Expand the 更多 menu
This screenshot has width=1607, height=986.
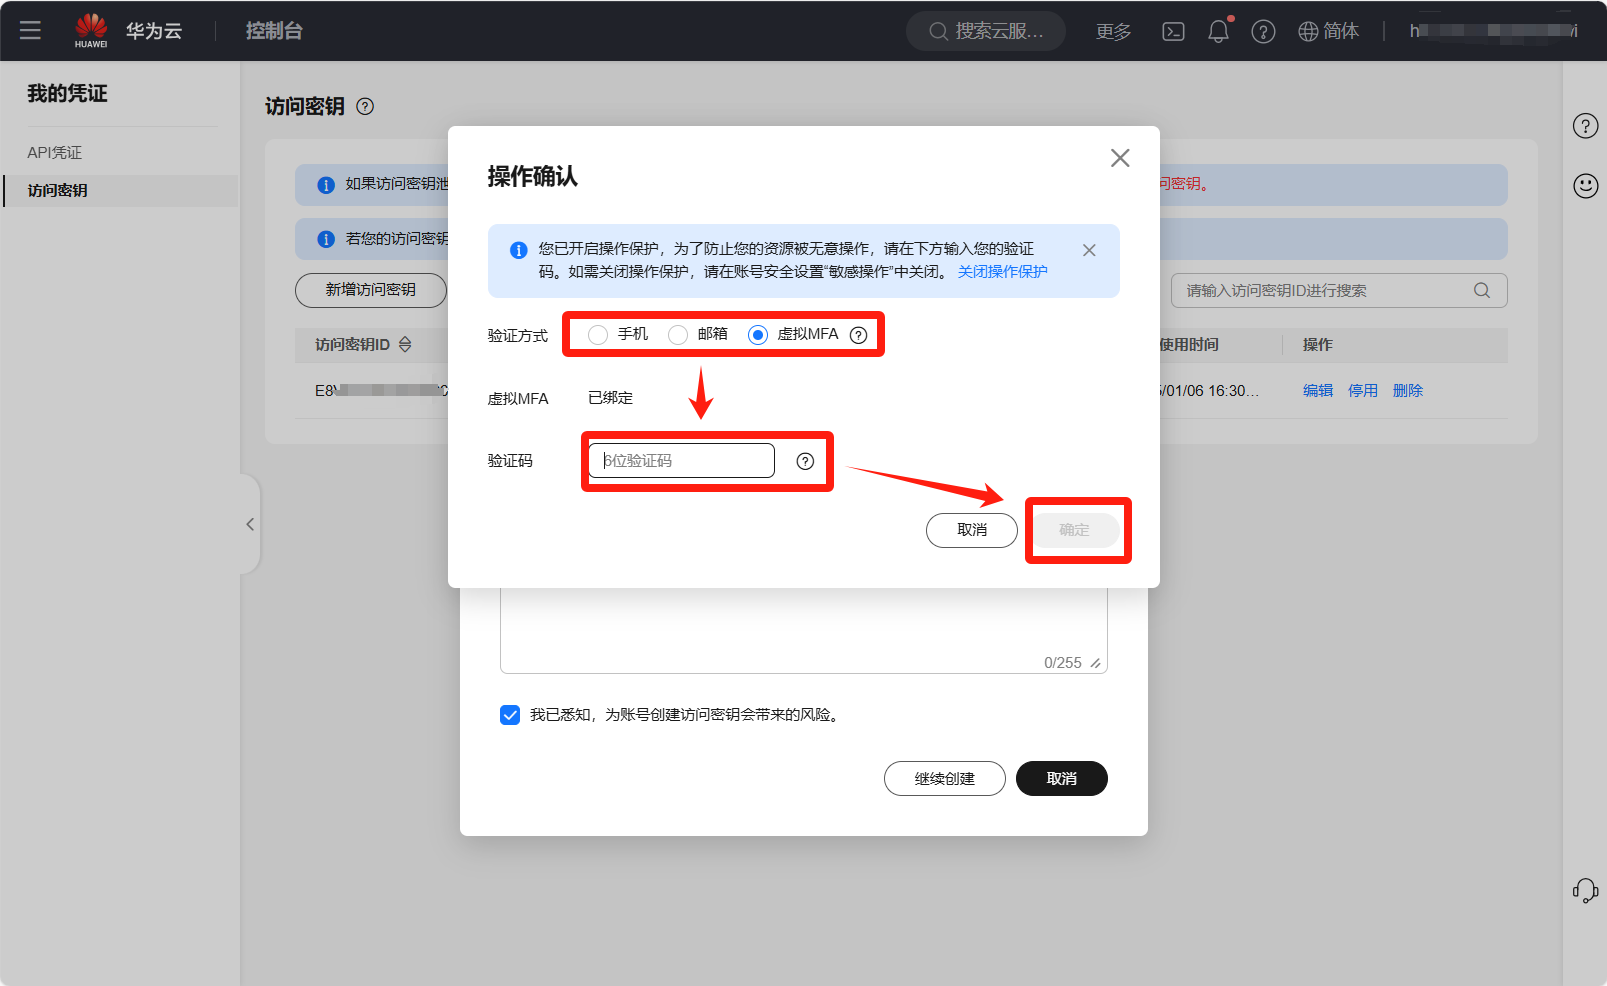tap(1113, 31)
